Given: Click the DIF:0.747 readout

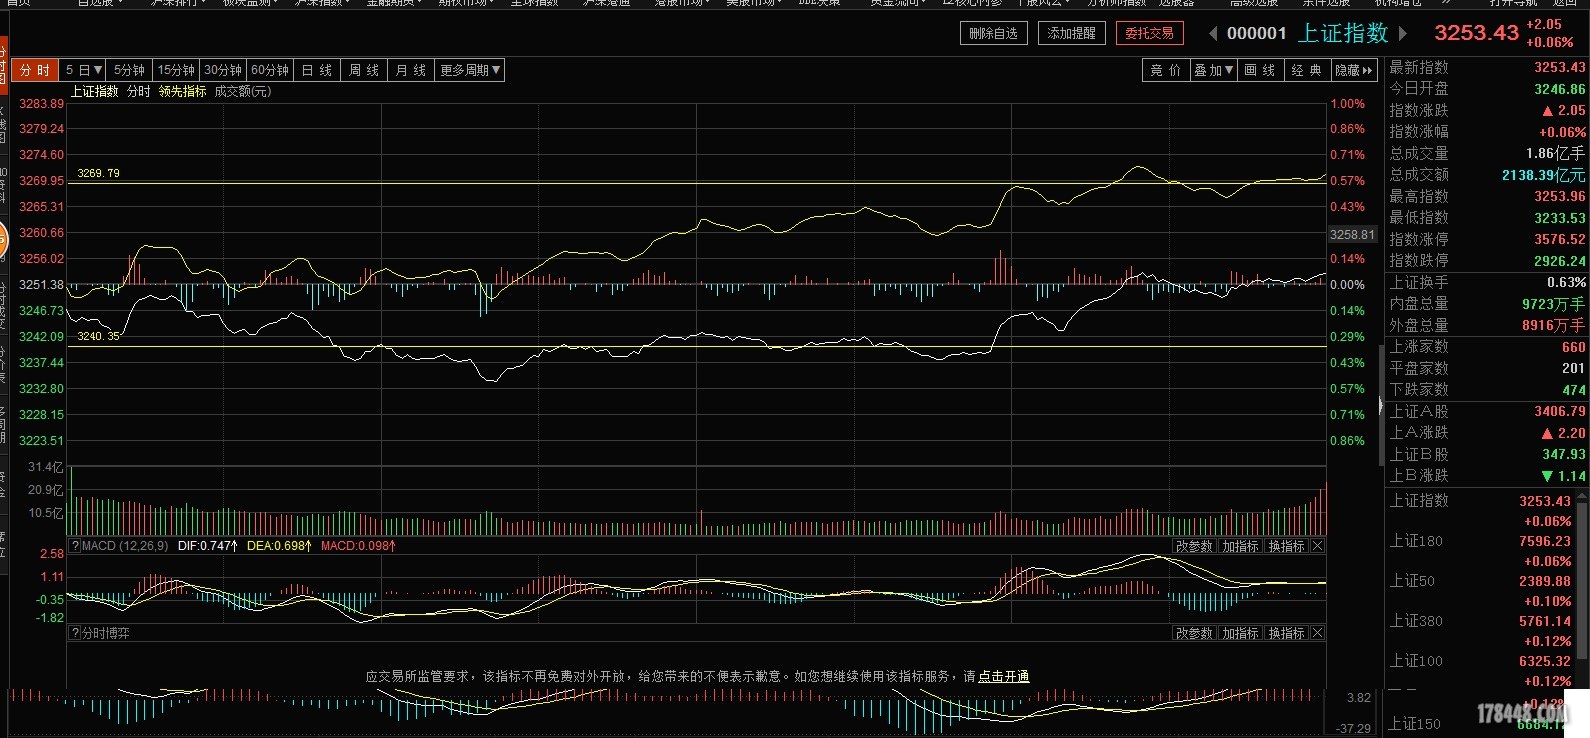Looking at the screenshot, I should click(x=208, y=546).
